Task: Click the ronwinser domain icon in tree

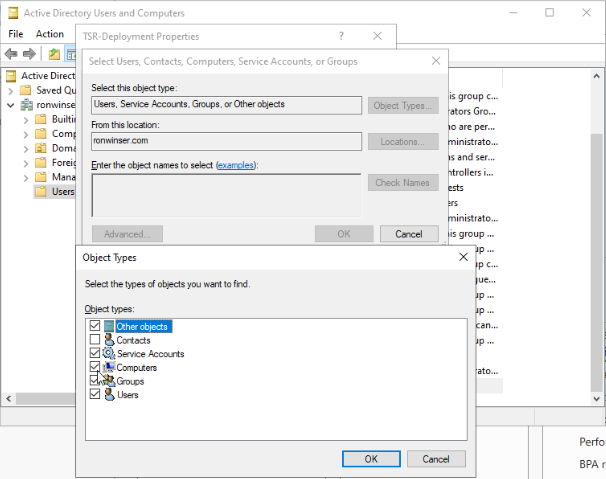Action: [x=26, y=104]
